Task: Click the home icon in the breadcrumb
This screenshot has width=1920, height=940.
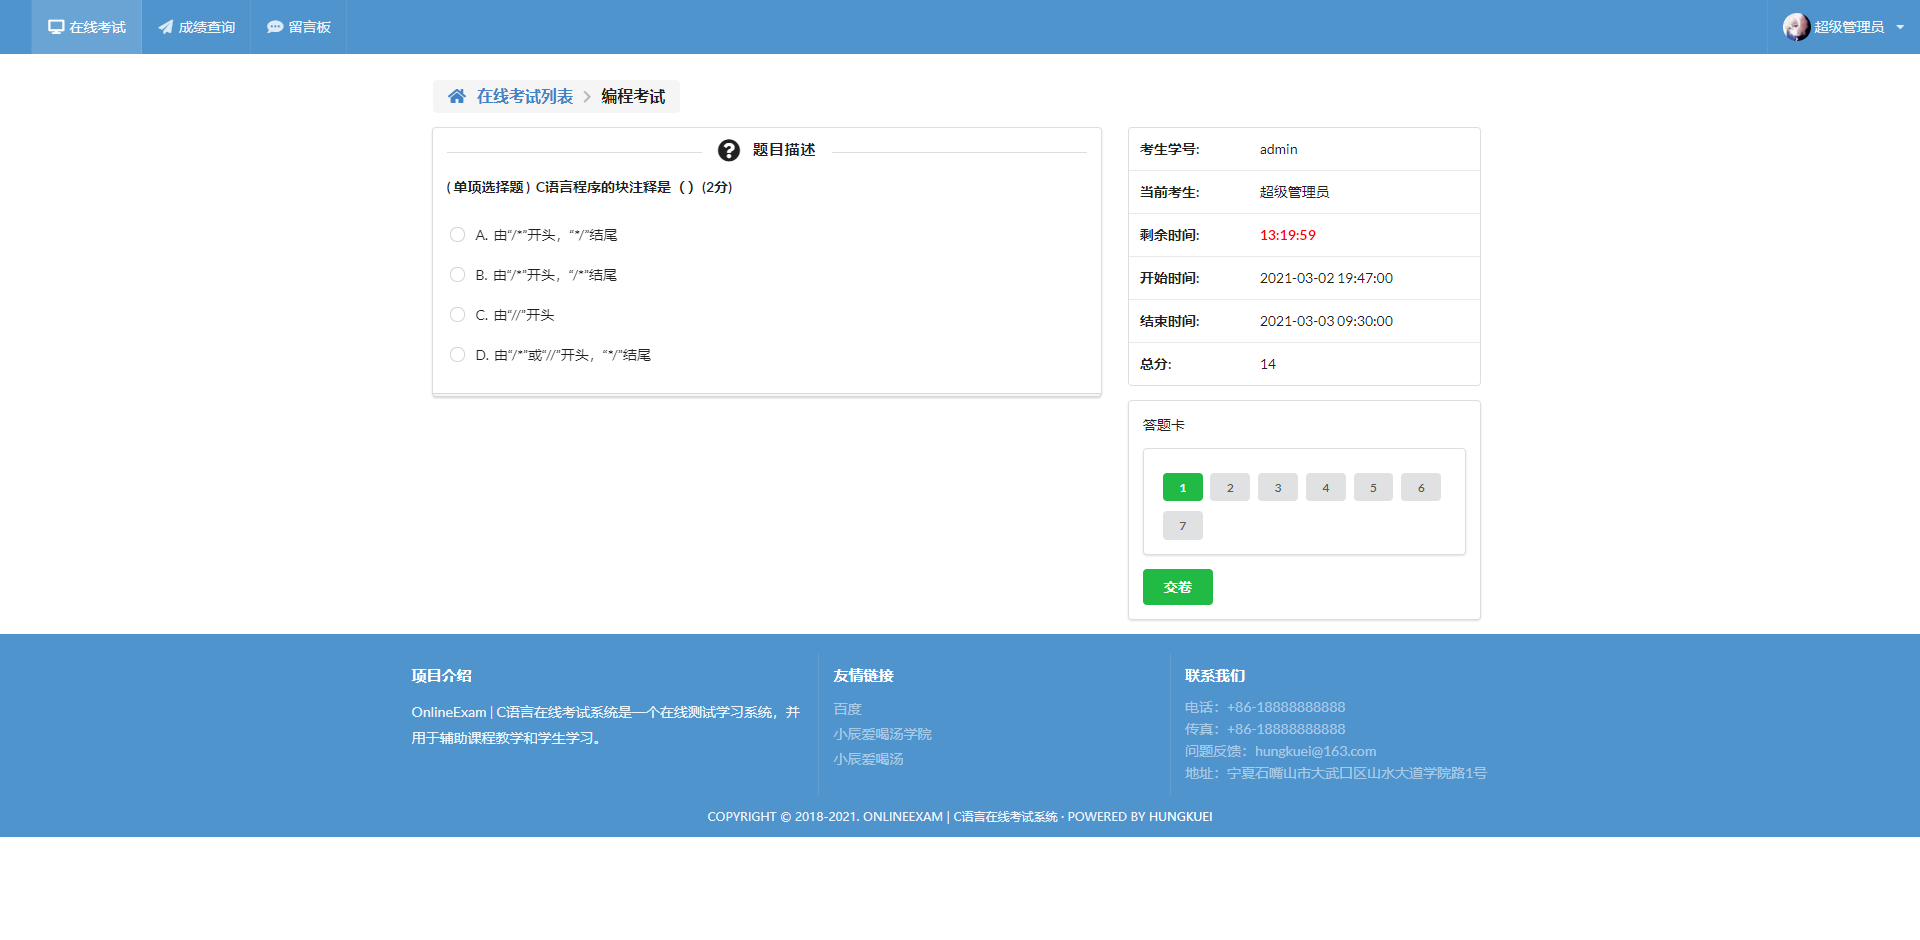Action: pyautogui.click(x=457, y=96)
